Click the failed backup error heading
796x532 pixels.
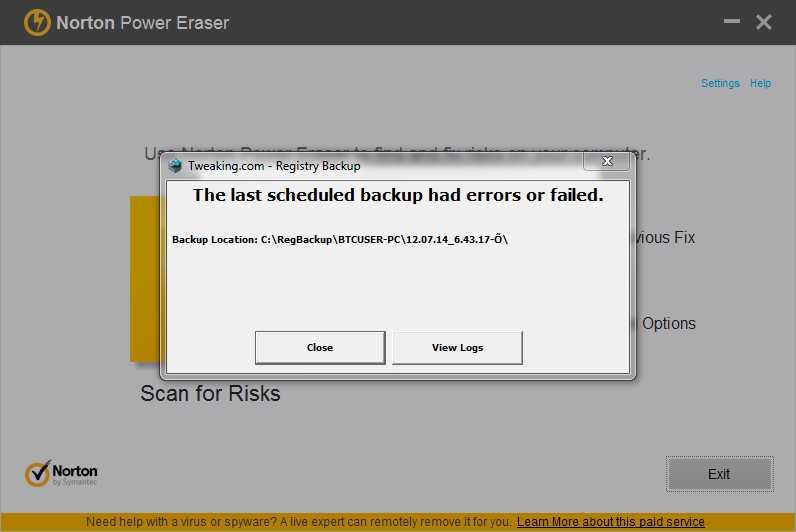click(398, 195)
